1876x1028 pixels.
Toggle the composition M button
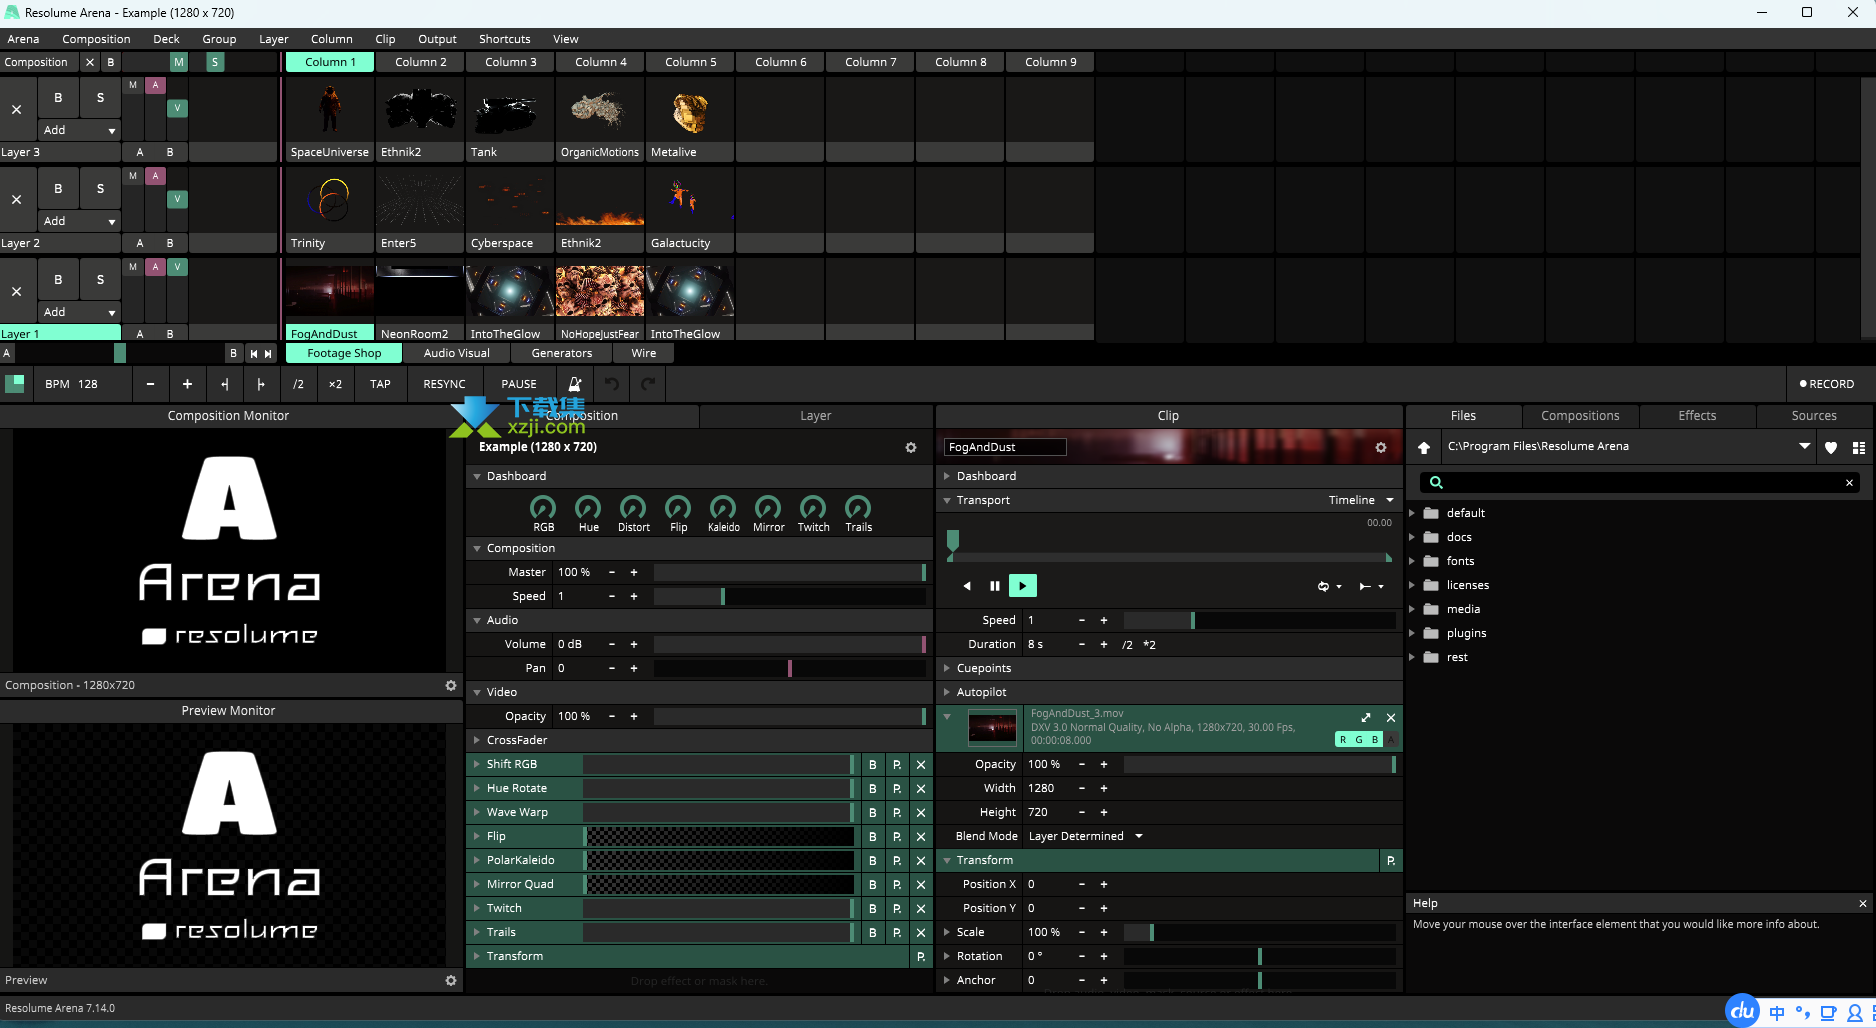[179, 62]
